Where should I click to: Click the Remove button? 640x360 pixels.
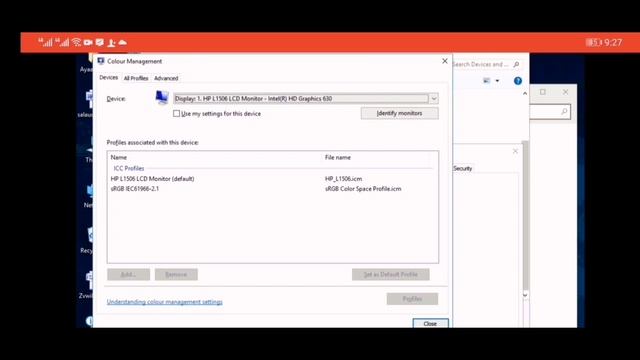click(176, 274)
